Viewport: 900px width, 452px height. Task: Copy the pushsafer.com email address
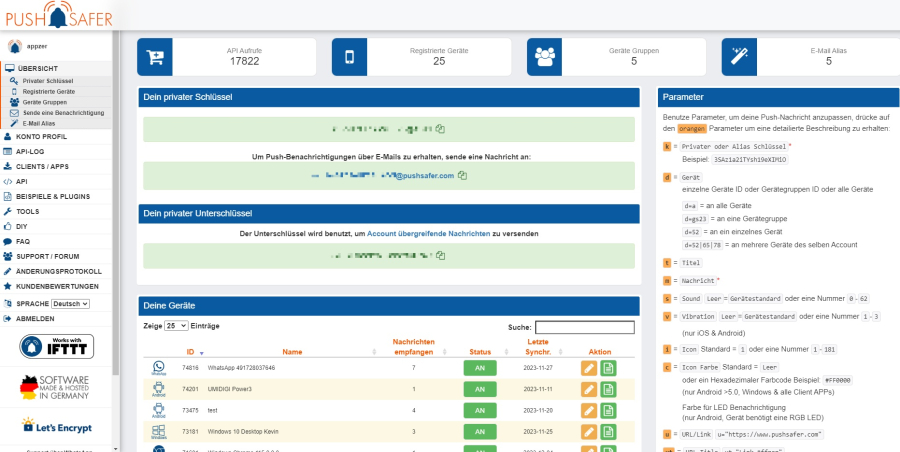[x=462, y=176]
